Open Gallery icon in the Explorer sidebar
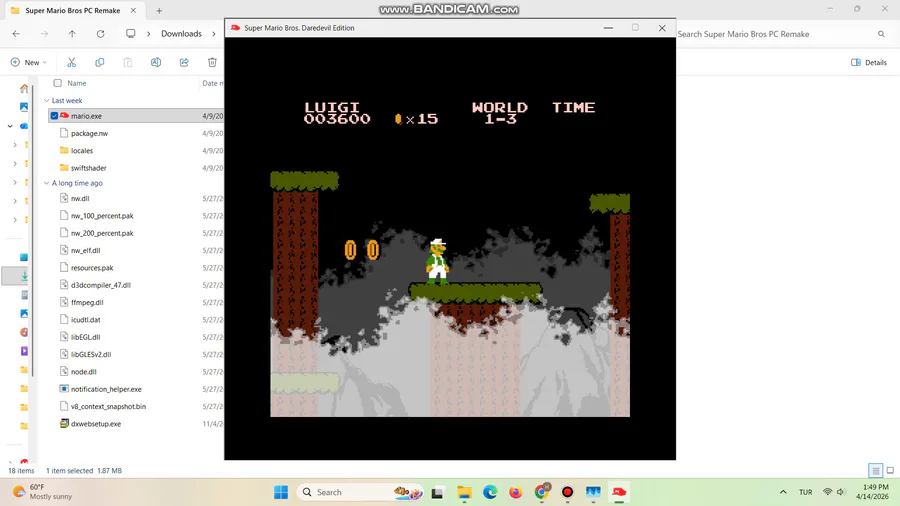900x506 pixels. pos(24,107)
